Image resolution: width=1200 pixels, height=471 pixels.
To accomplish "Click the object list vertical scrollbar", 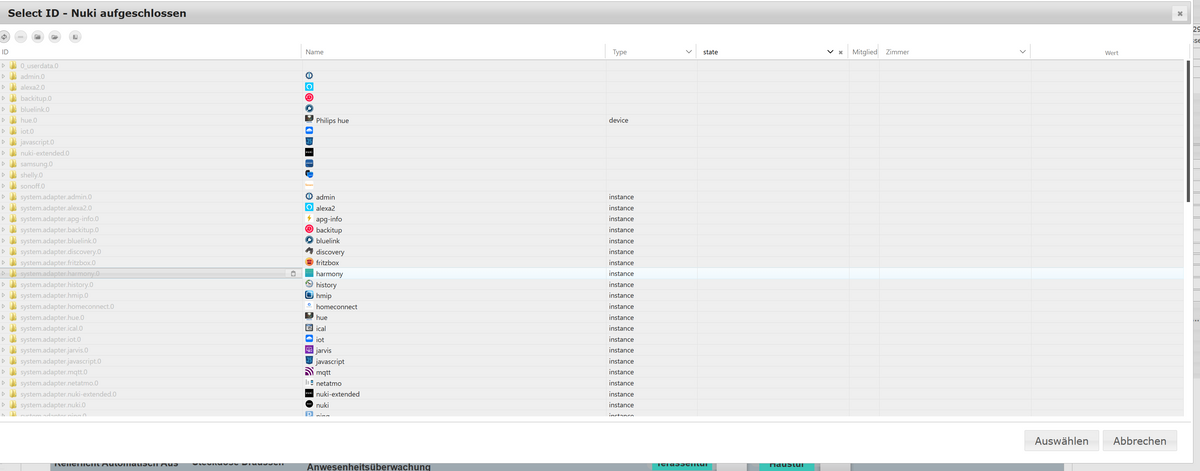I will click(x=1188, y=130).
